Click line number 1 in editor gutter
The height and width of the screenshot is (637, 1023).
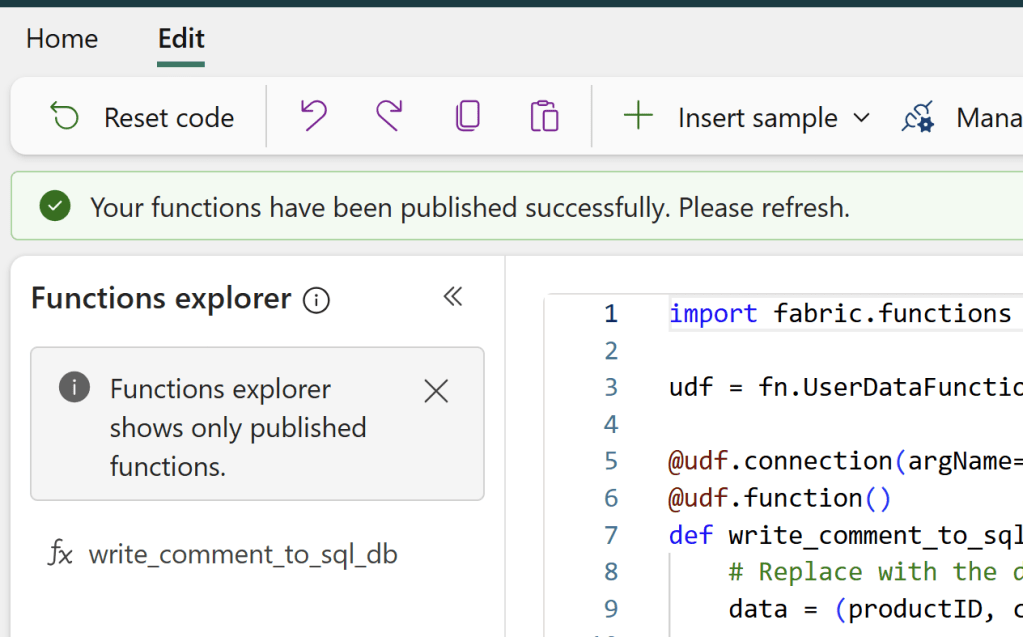click(610, 314)
